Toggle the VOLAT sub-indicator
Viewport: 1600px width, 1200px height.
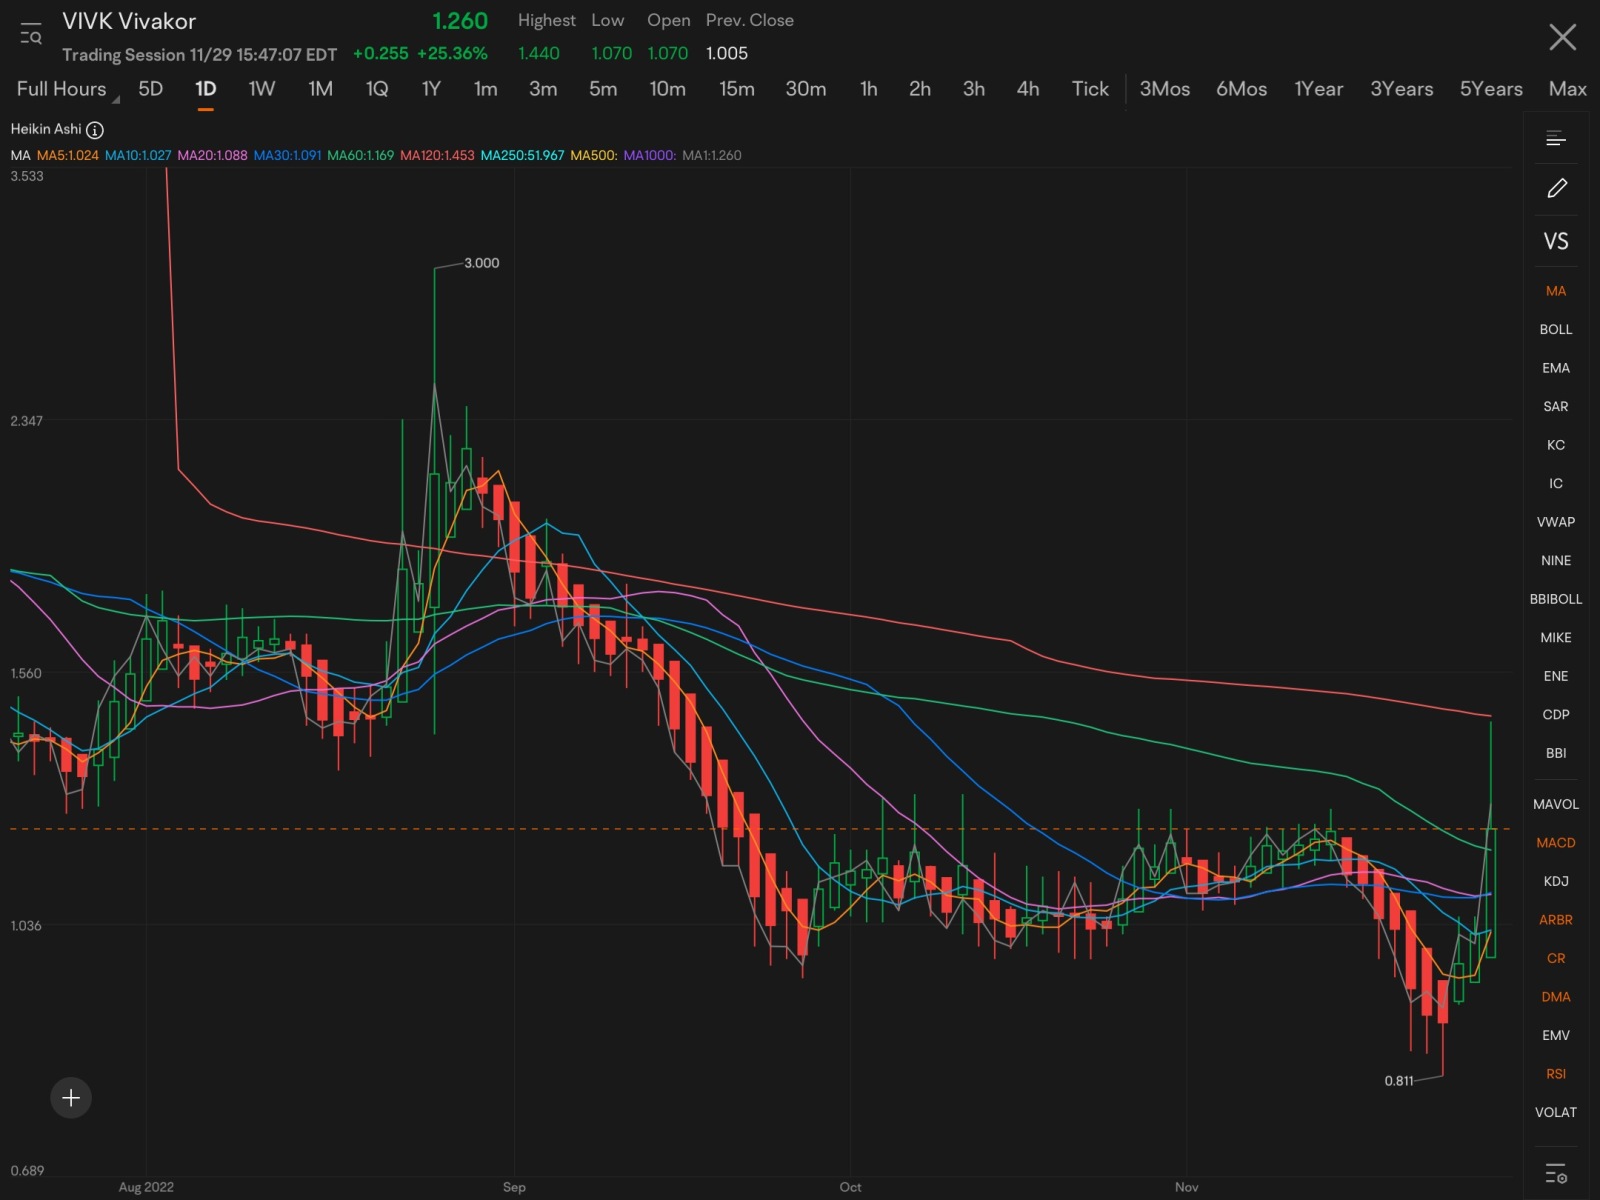coord(1555,1112)
